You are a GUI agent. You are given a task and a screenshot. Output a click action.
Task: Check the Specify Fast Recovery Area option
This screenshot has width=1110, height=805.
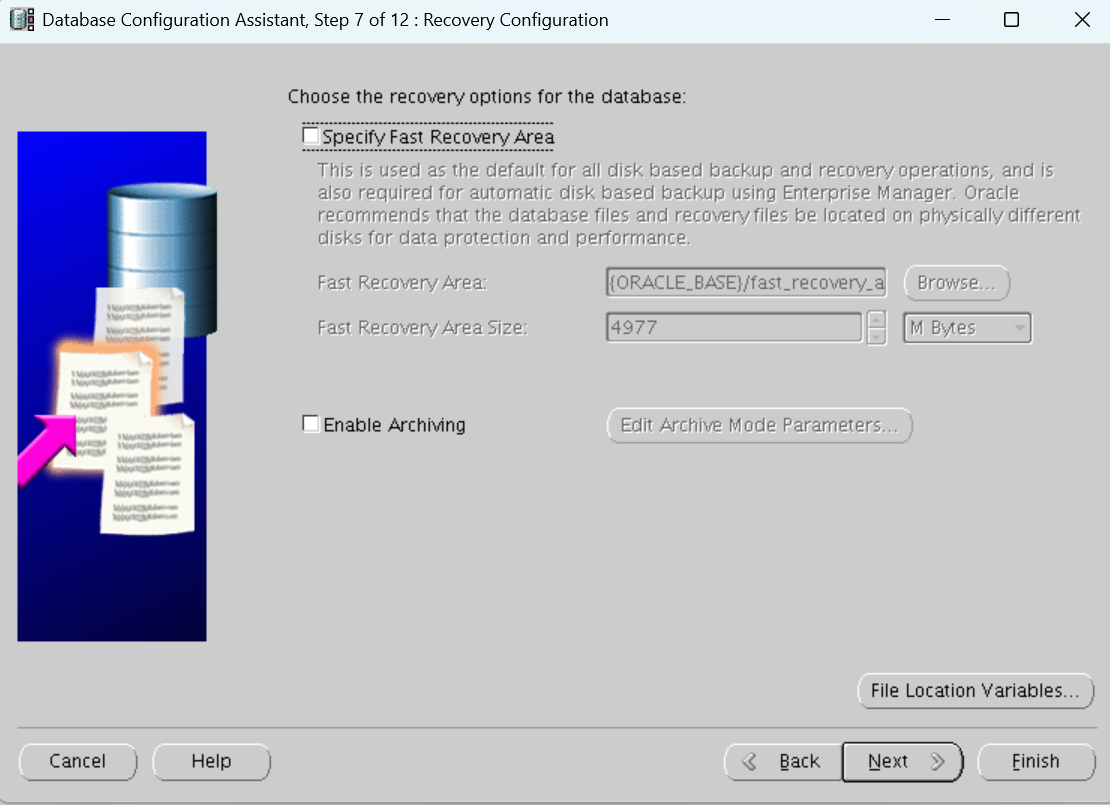[310, 135]
